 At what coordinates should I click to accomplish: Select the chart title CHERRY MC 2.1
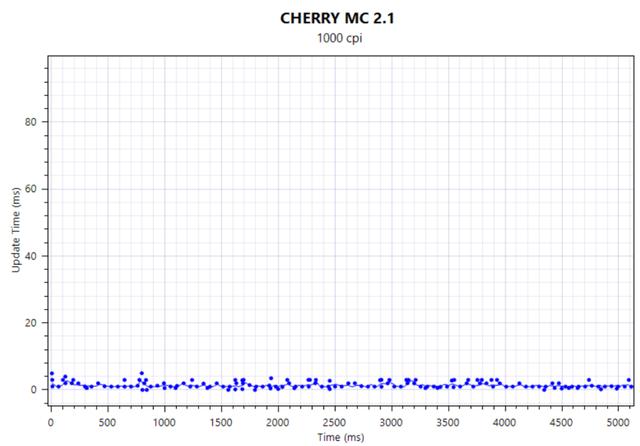[x=337, y=18]
